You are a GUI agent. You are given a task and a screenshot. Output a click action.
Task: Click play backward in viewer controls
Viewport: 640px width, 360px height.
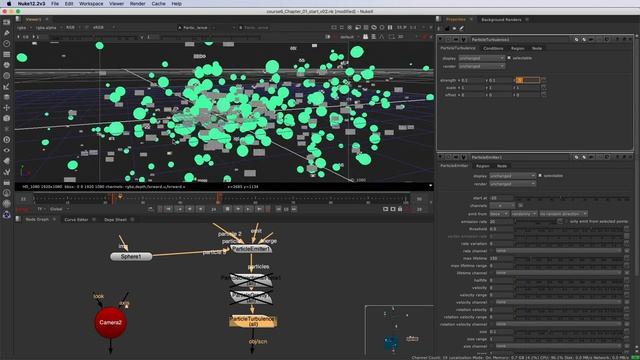click(200, 209)
